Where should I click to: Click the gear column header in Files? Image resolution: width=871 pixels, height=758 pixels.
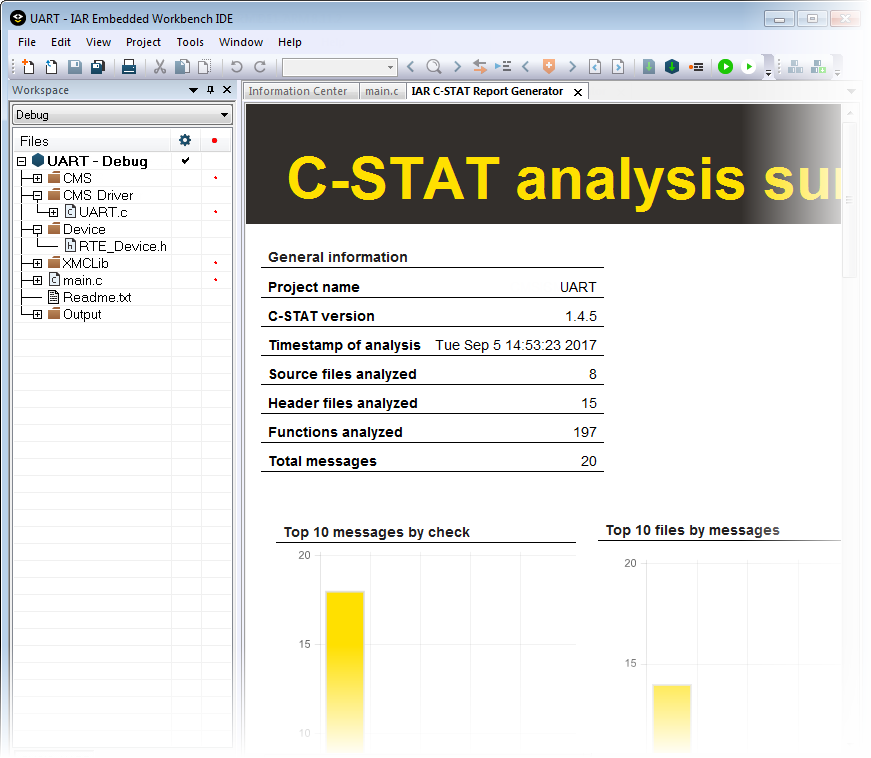coord(184,141)
